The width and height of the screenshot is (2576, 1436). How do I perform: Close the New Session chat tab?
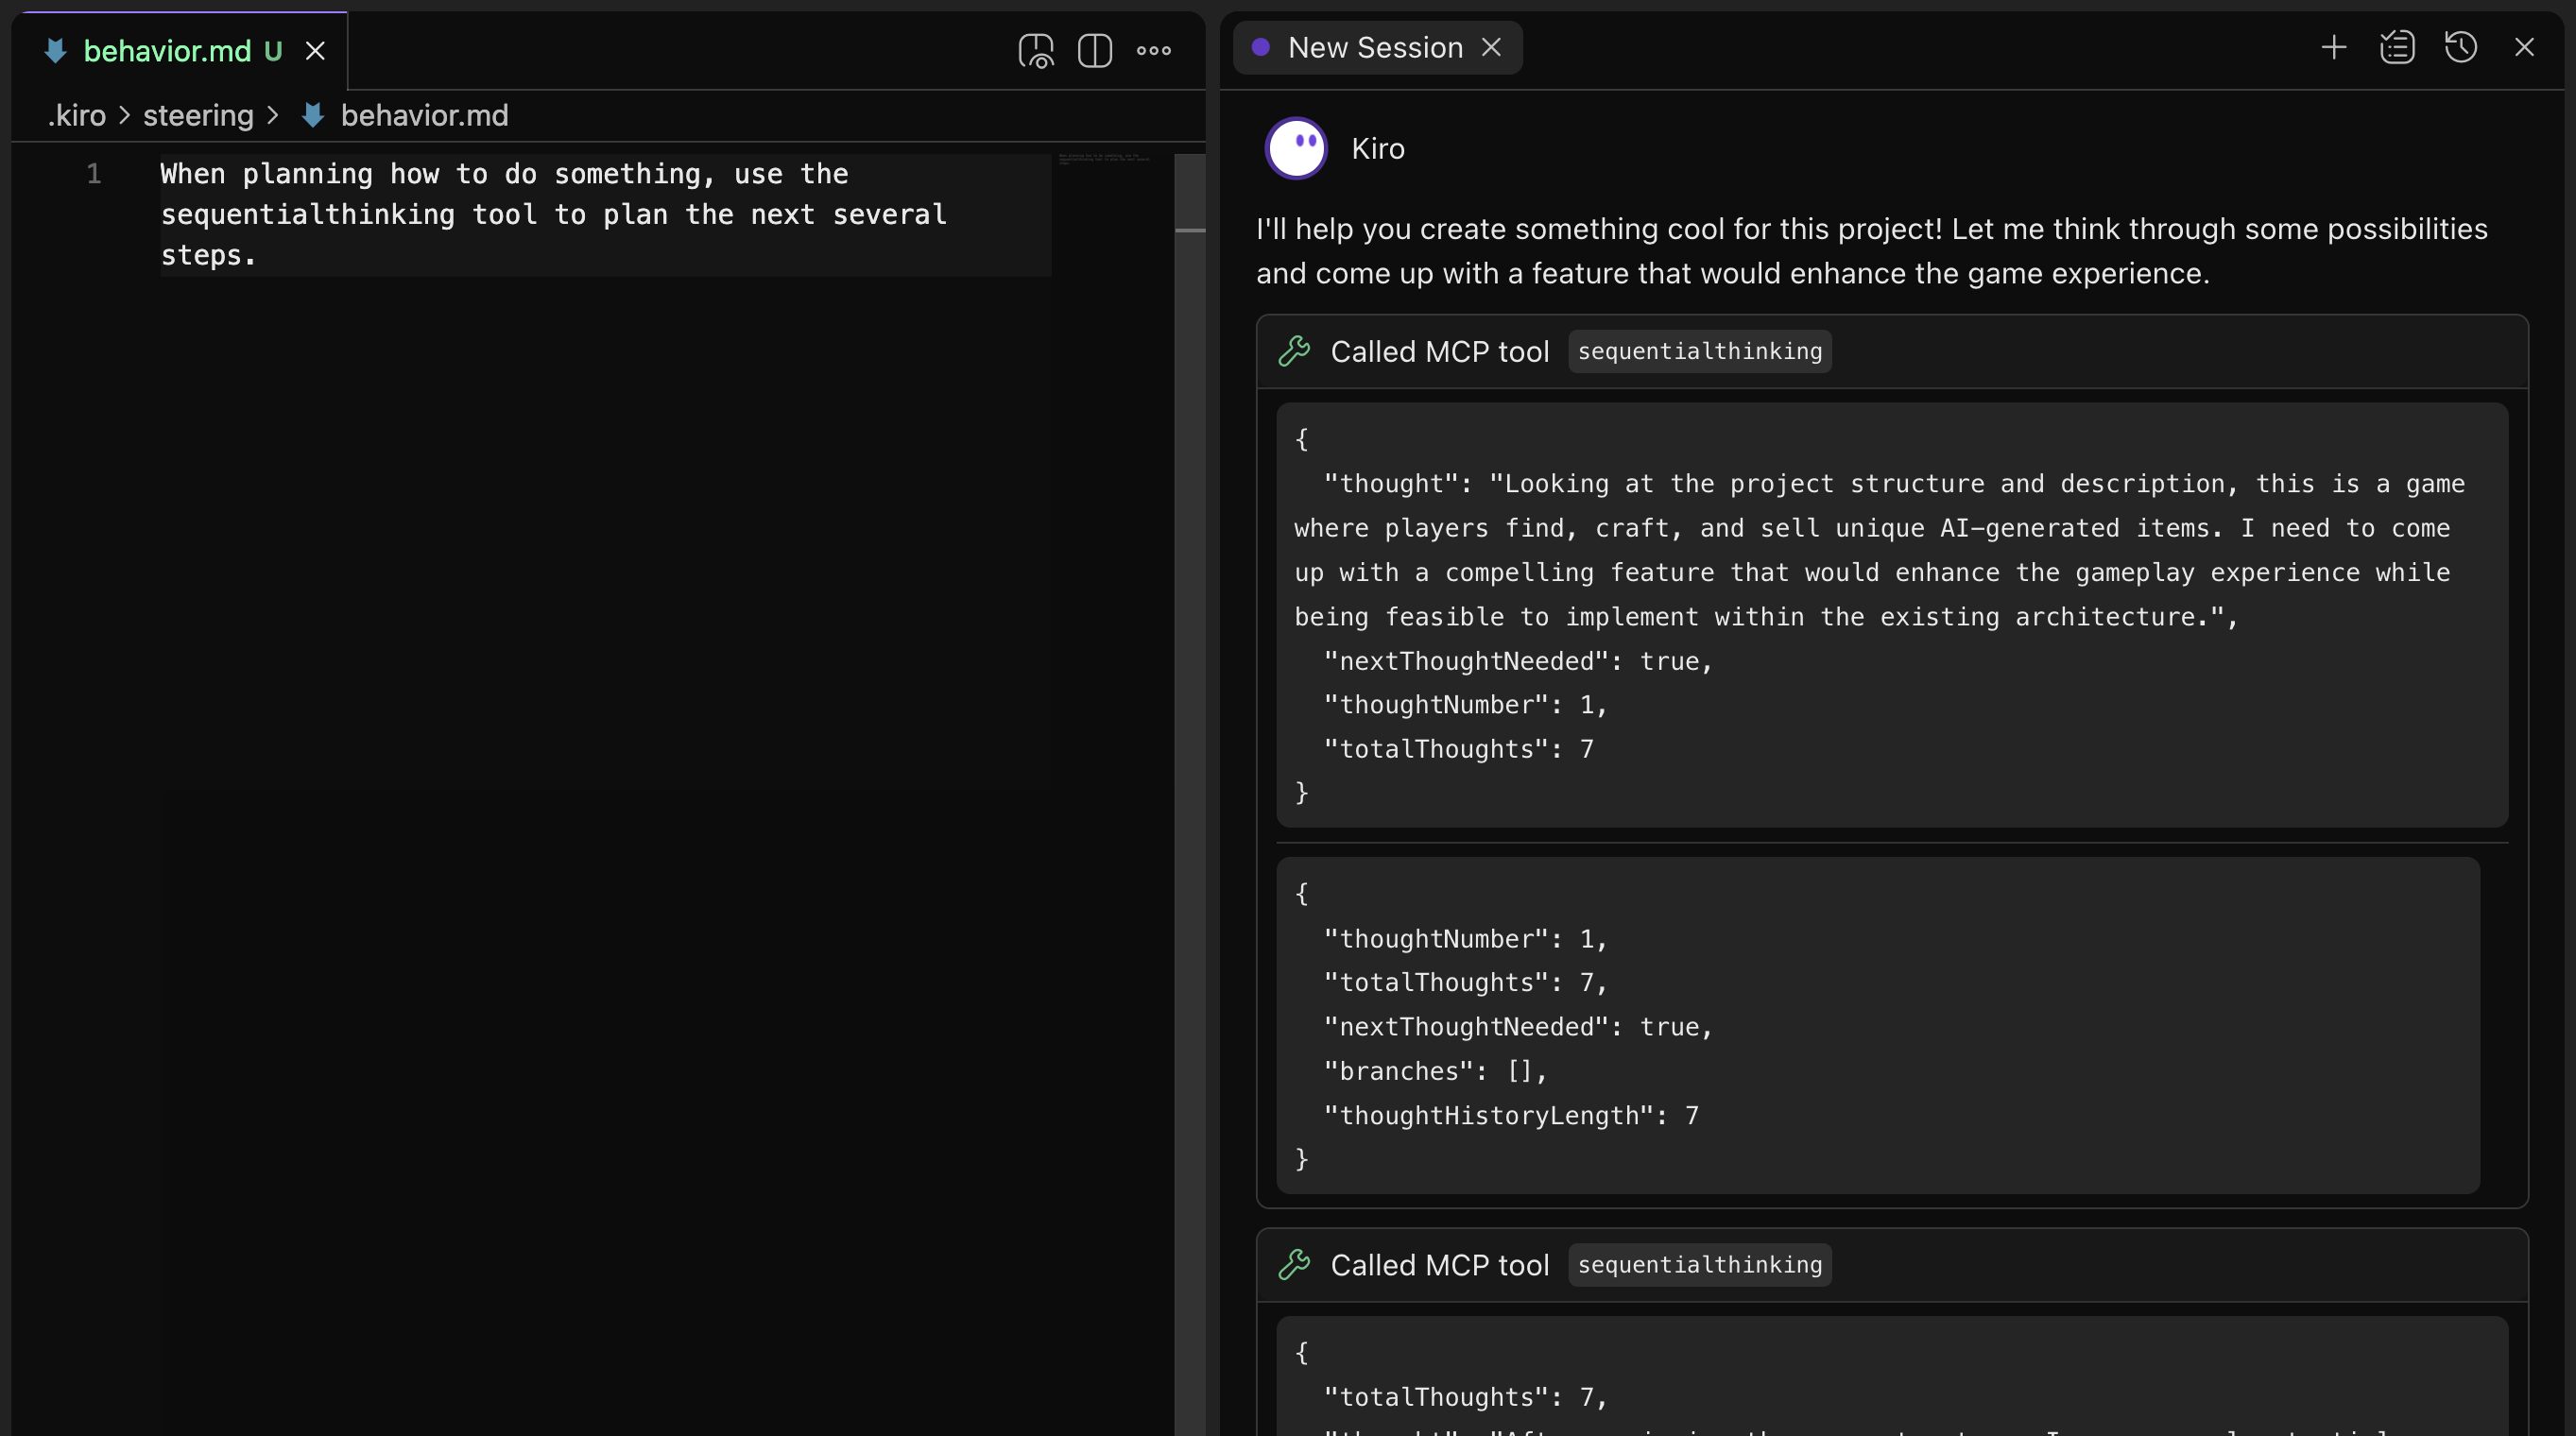click(x=1491, y=47)
